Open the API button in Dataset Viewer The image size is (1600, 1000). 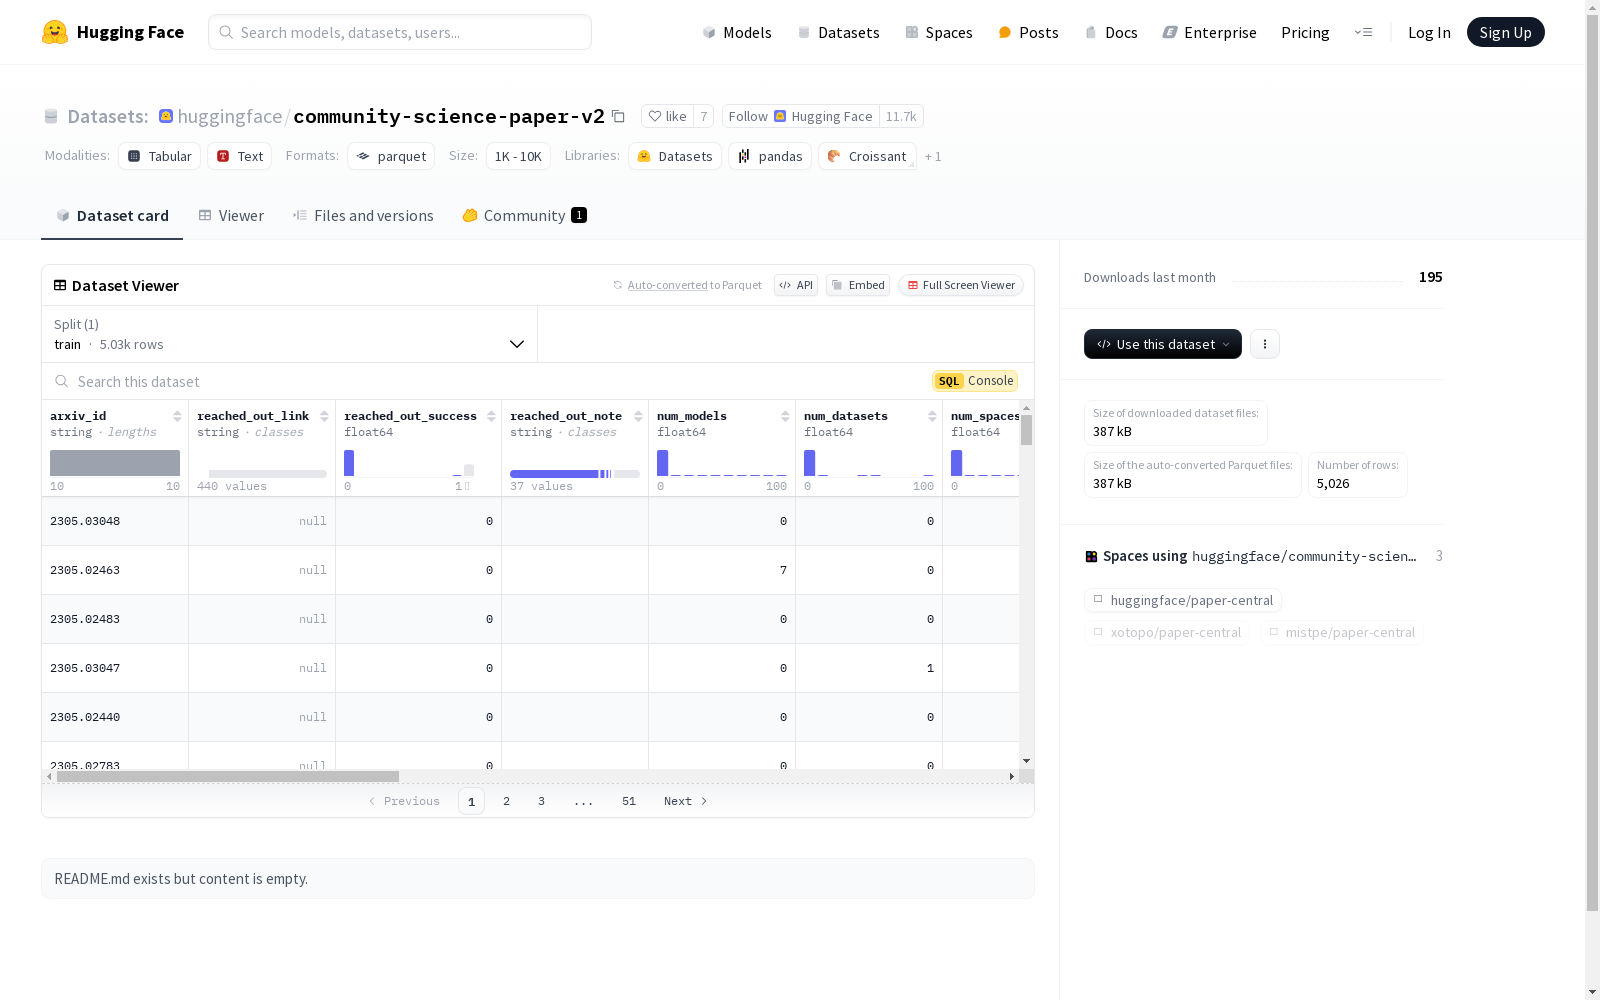pyautogui.click(x=796, y=285)
